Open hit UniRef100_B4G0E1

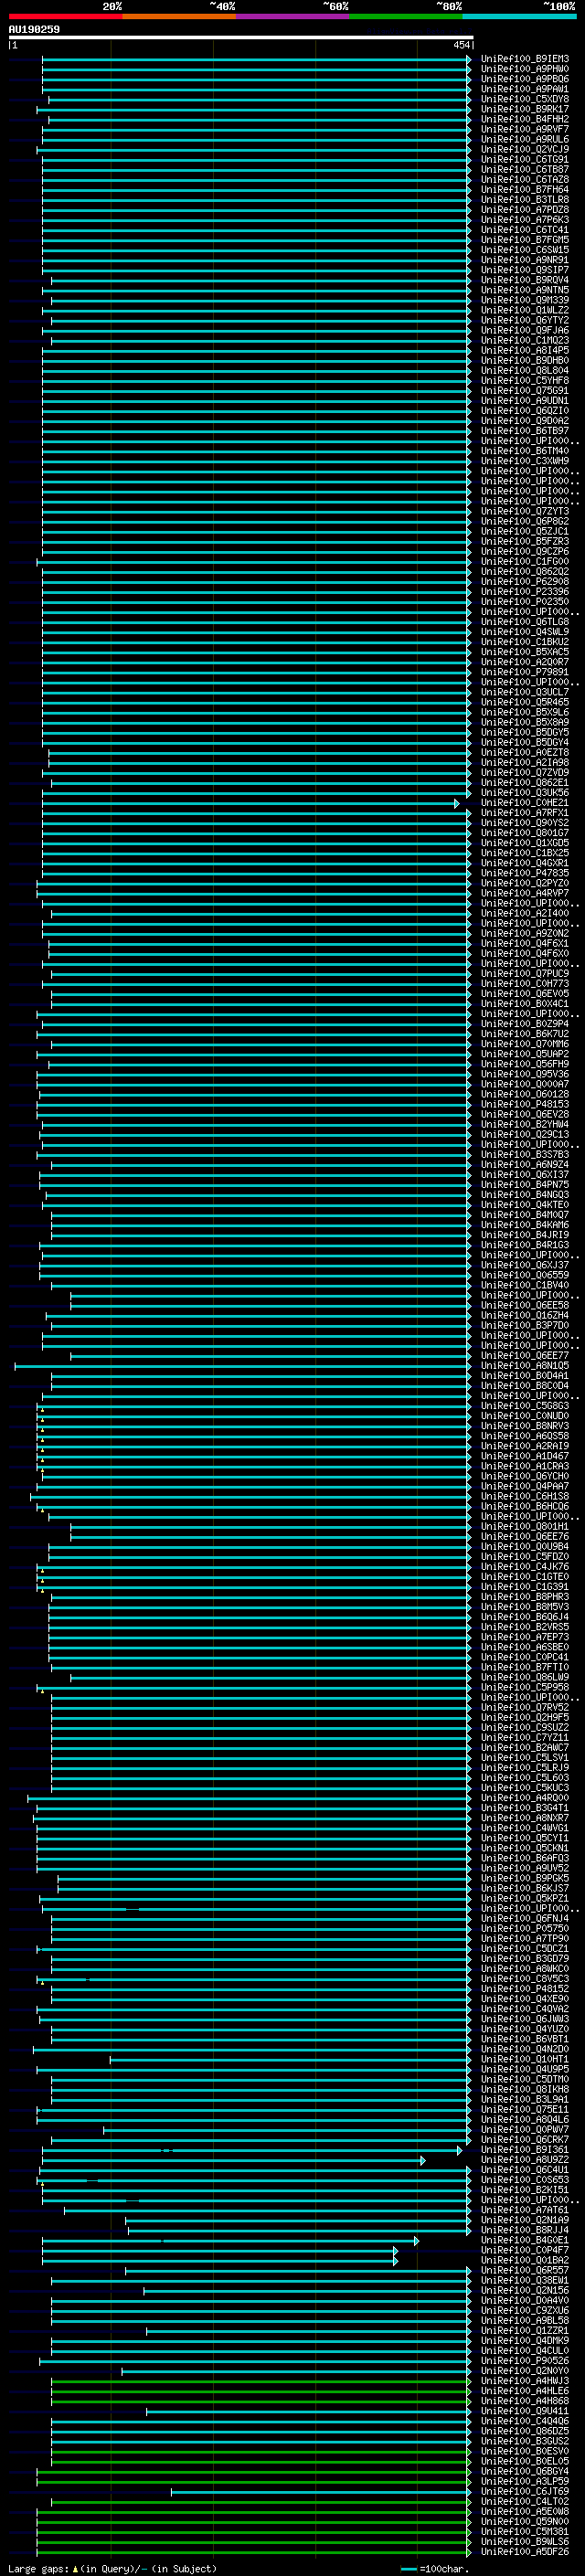click(x=525, y=2240)
